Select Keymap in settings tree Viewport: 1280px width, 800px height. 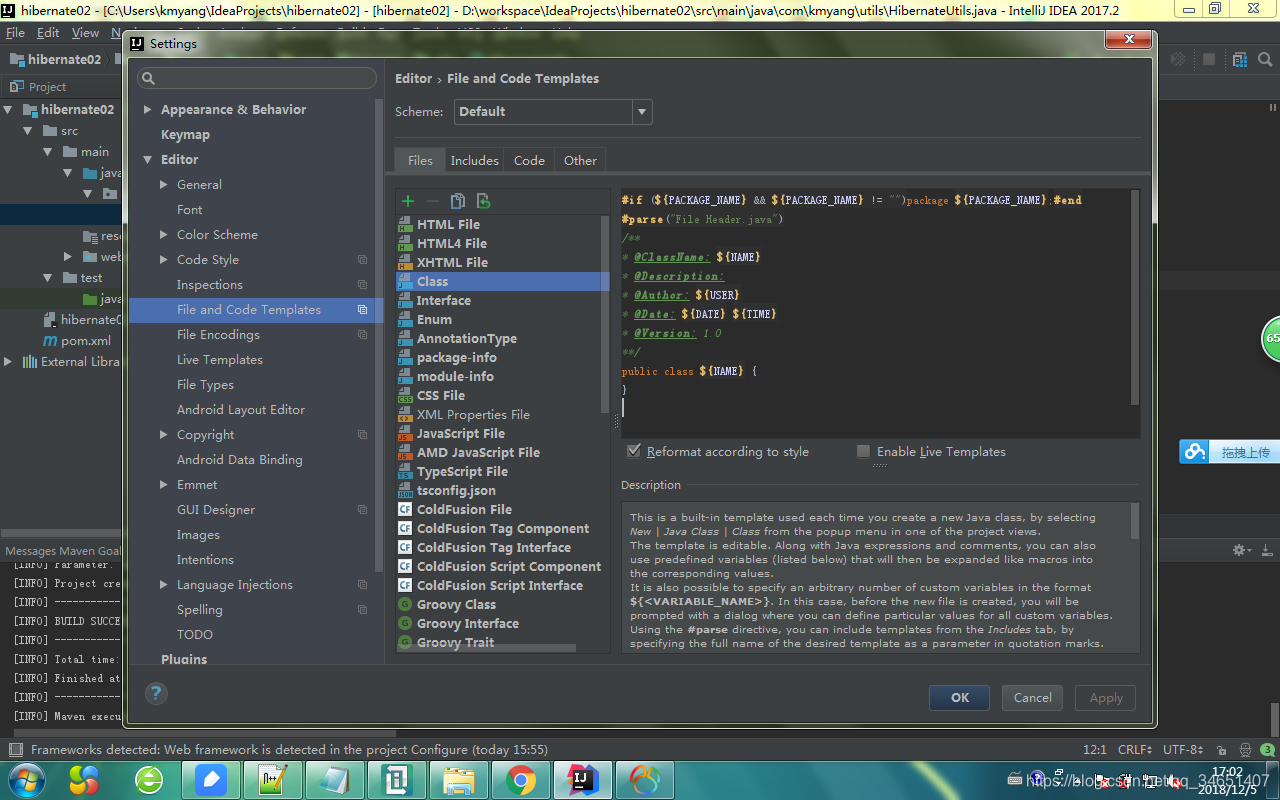[x=185, y=135]
